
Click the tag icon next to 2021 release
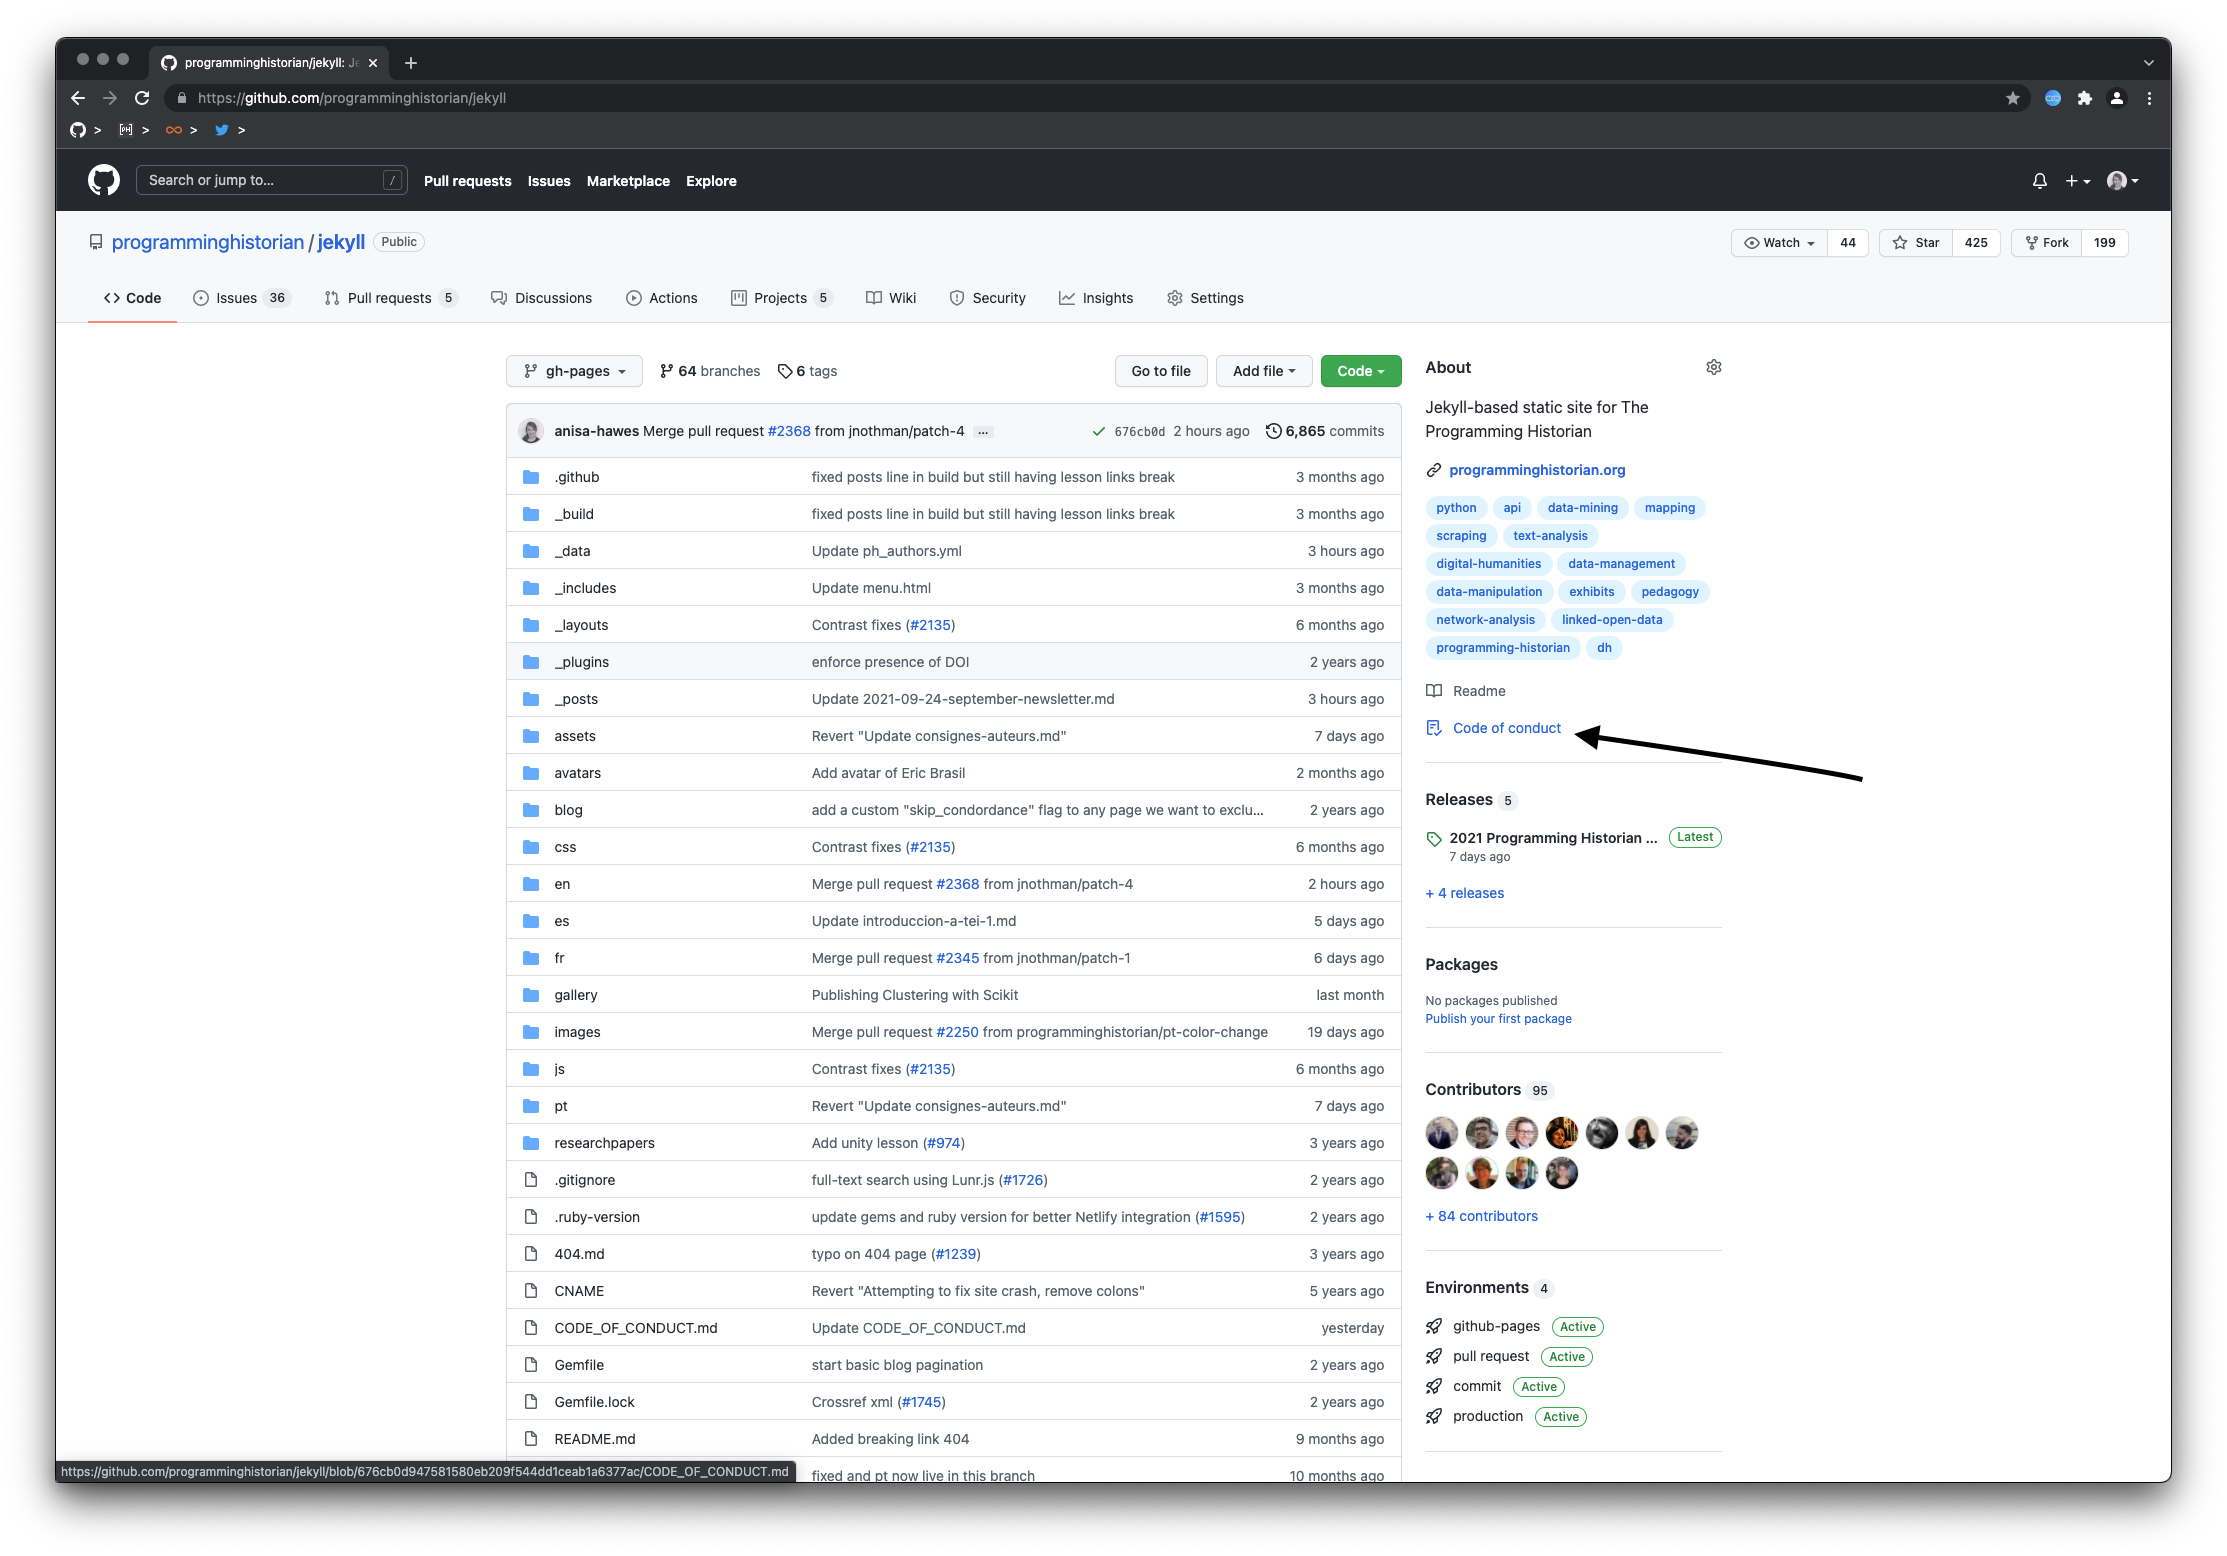click(1433, 839)
